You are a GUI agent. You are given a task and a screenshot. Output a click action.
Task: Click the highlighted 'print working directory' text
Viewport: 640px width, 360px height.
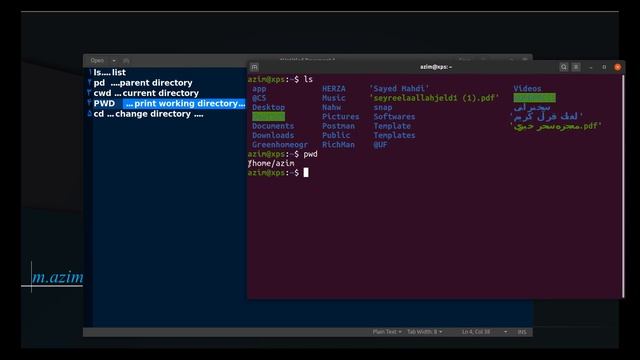point(184,103)
